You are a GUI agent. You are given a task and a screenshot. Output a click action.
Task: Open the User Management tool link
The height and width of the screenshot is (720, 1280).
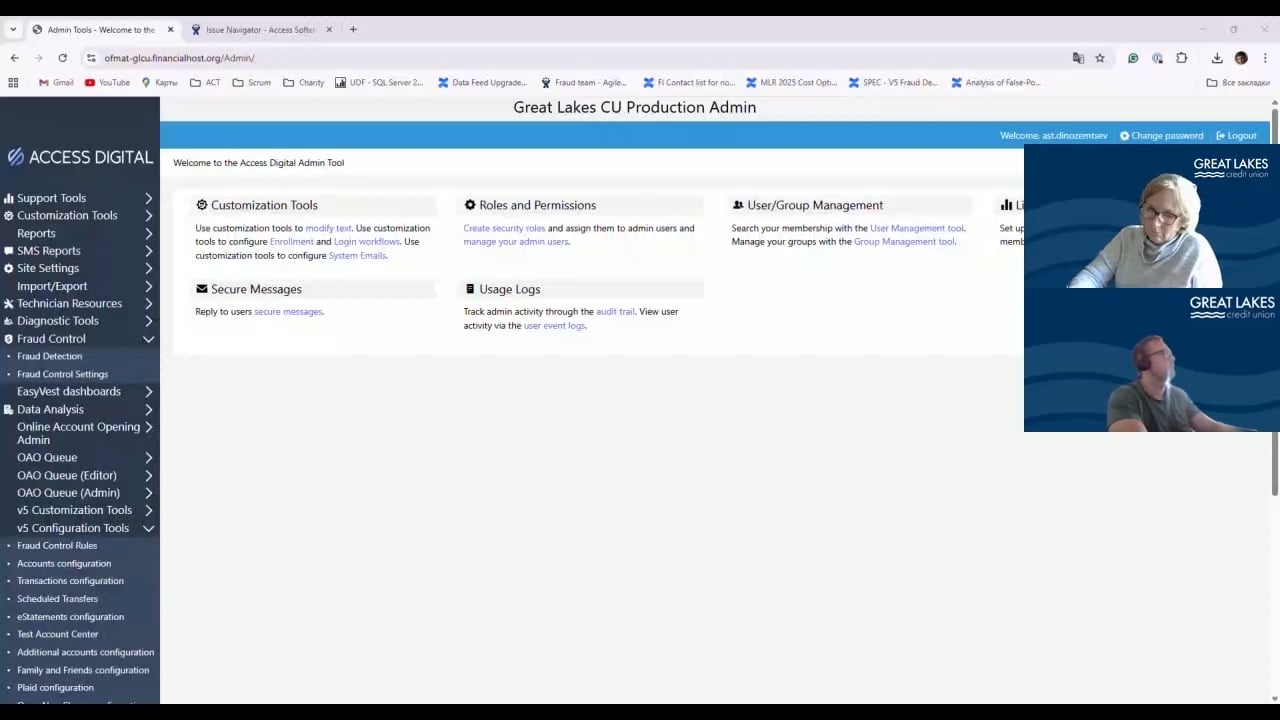[916, 228]
